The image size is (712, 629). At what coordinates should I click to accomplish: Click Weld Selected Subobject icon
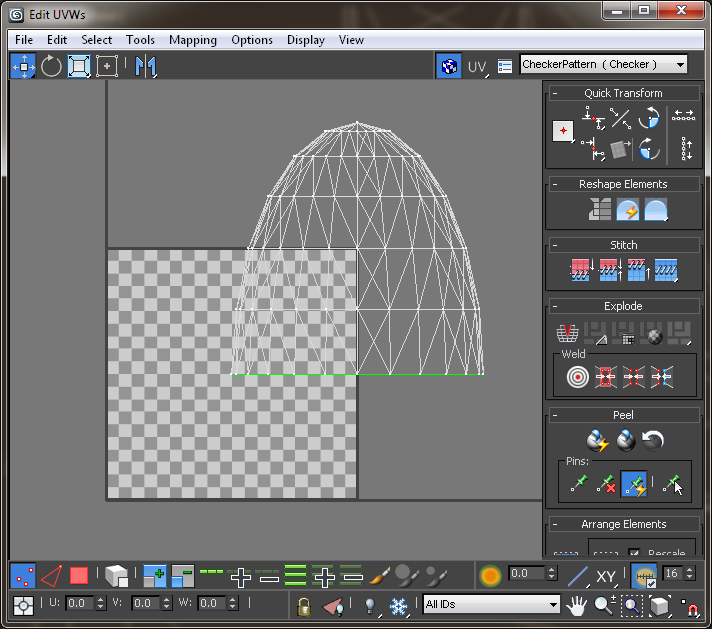click(605, 377)
